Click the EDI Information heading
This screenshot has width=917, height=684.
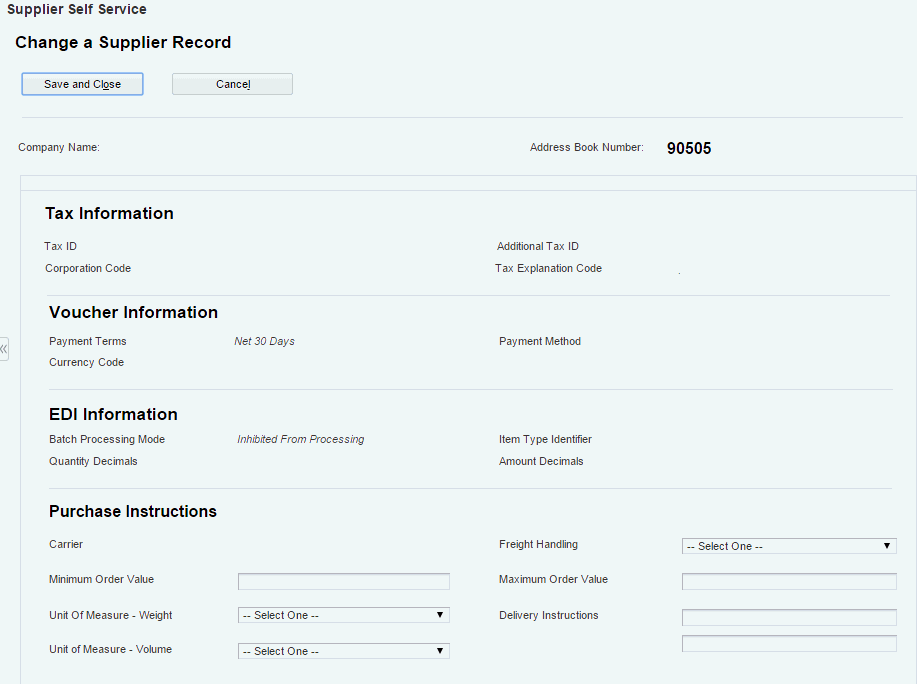click(x=113, y=414)
